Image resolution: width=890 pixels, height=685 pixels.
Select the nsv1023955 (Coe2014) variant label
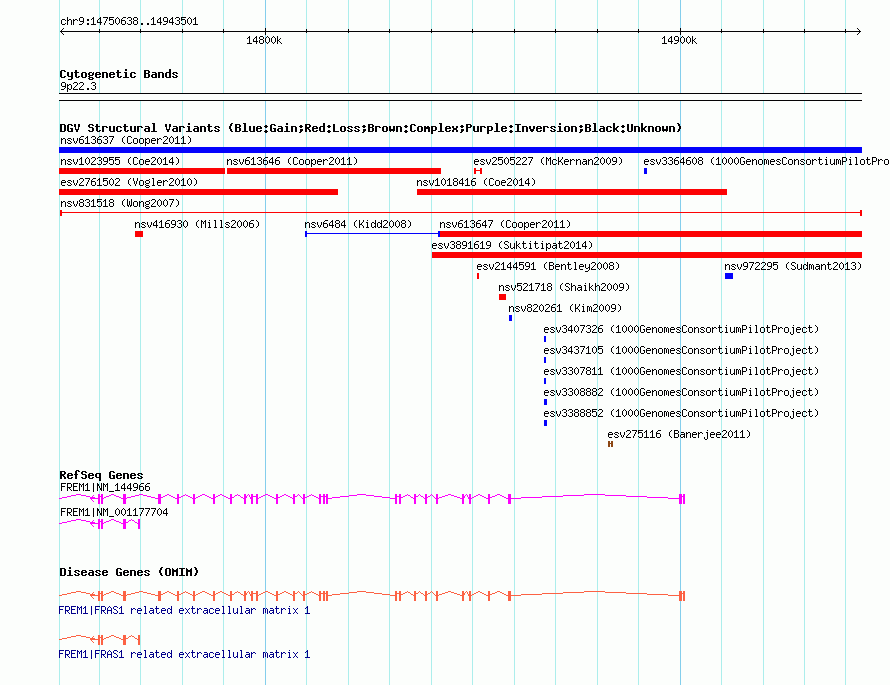click(120, 161)
